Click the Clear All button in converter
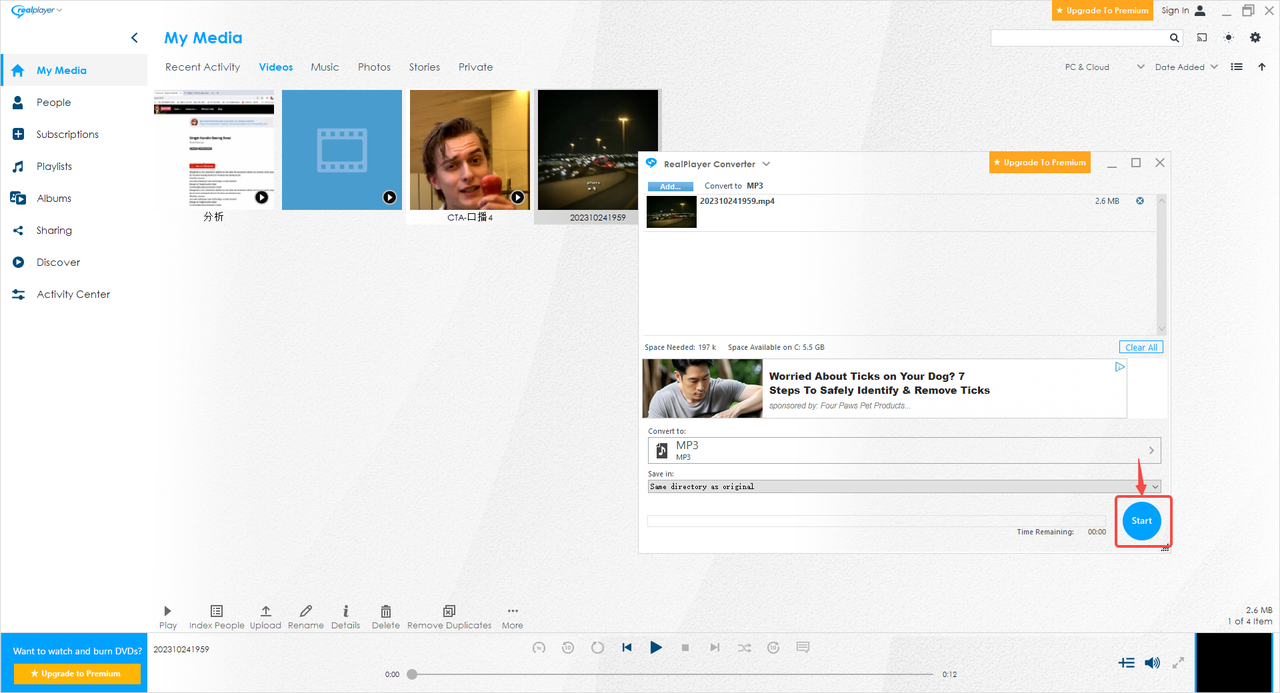This screenshot has width=1280, height=693. coord(1141,347)
